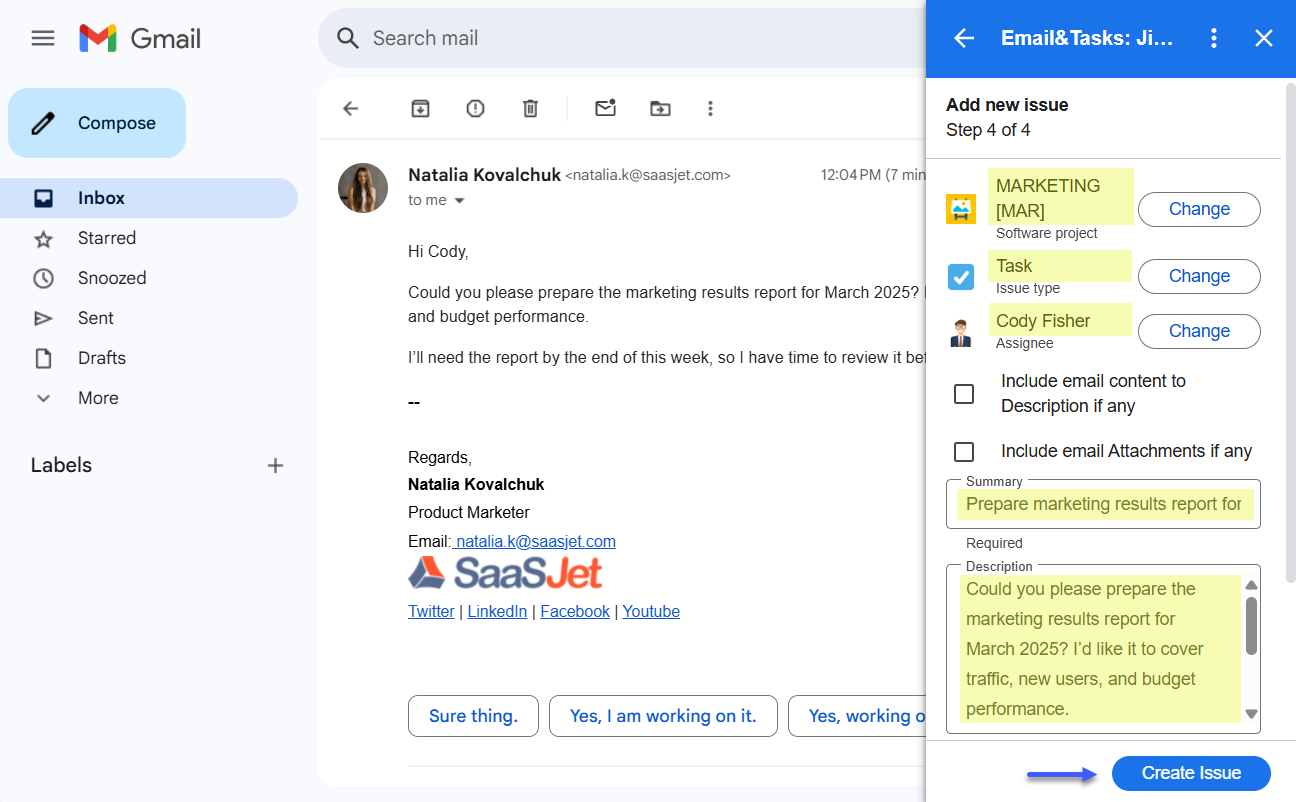Change the MARKETING project selection
Viewport: 1296px width, 802px height.
coord(1199,209)
